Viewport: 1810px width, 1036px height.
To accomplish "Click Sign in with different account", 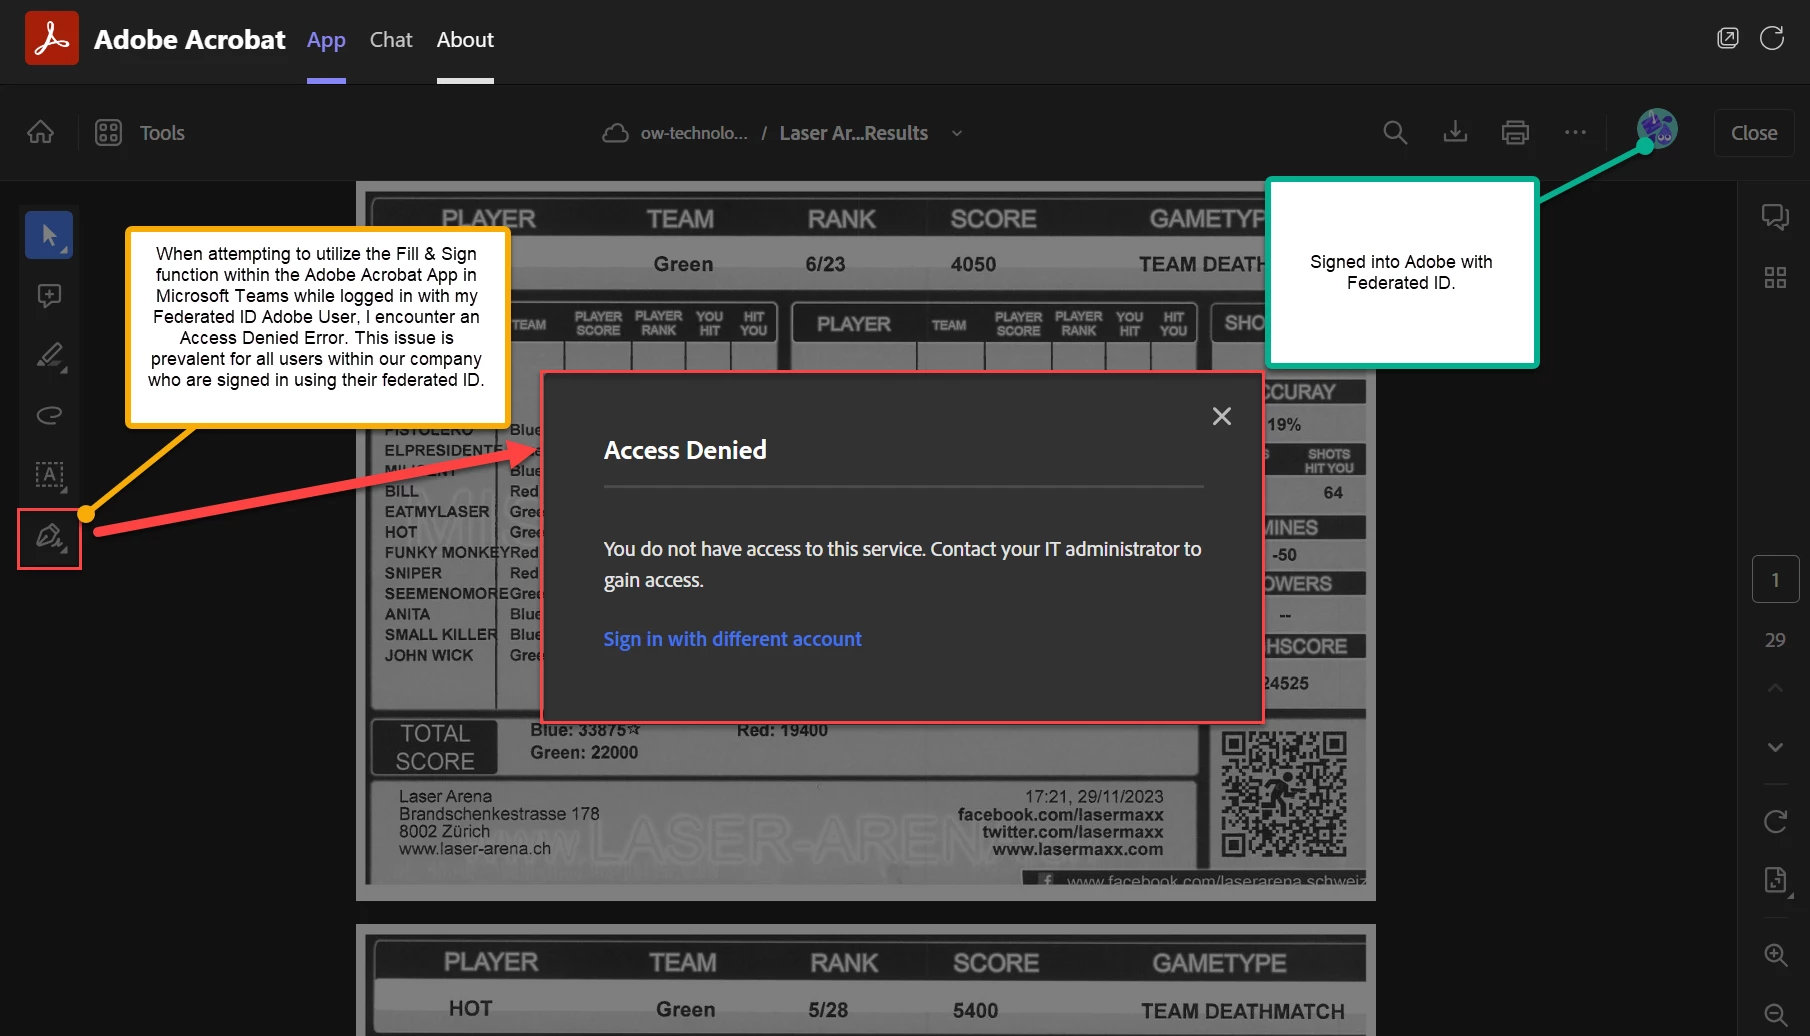I will (x=732, y=639).
